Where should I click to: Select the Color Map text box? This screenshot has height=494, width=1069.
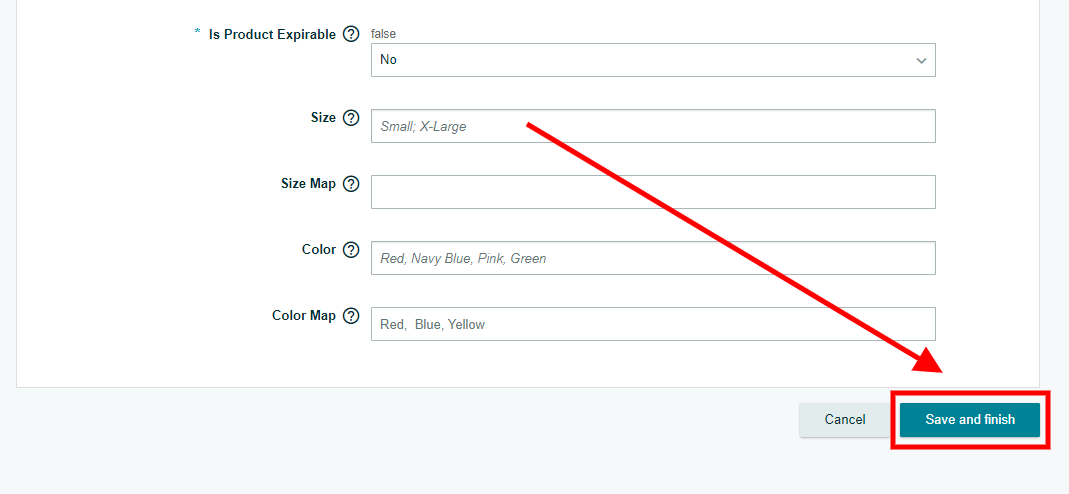653,324
